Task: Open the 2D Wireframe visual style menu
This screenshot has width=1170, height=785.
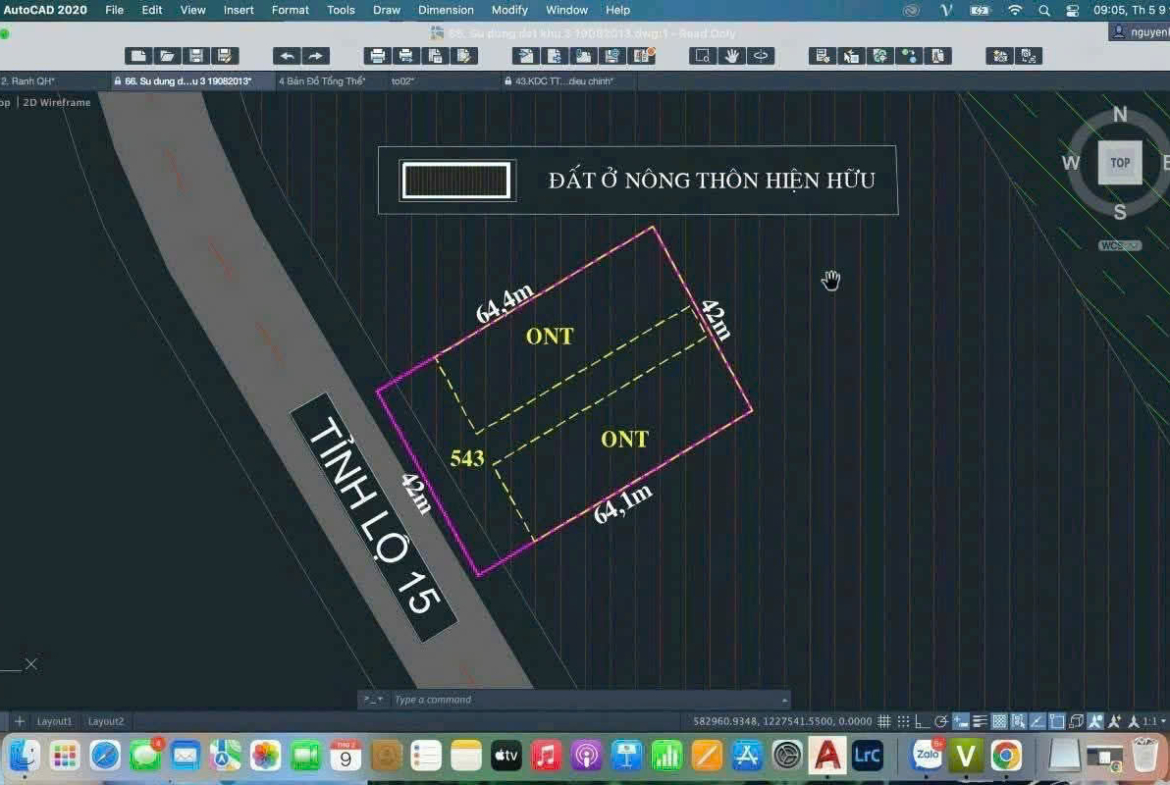Action: pos(56,102)
